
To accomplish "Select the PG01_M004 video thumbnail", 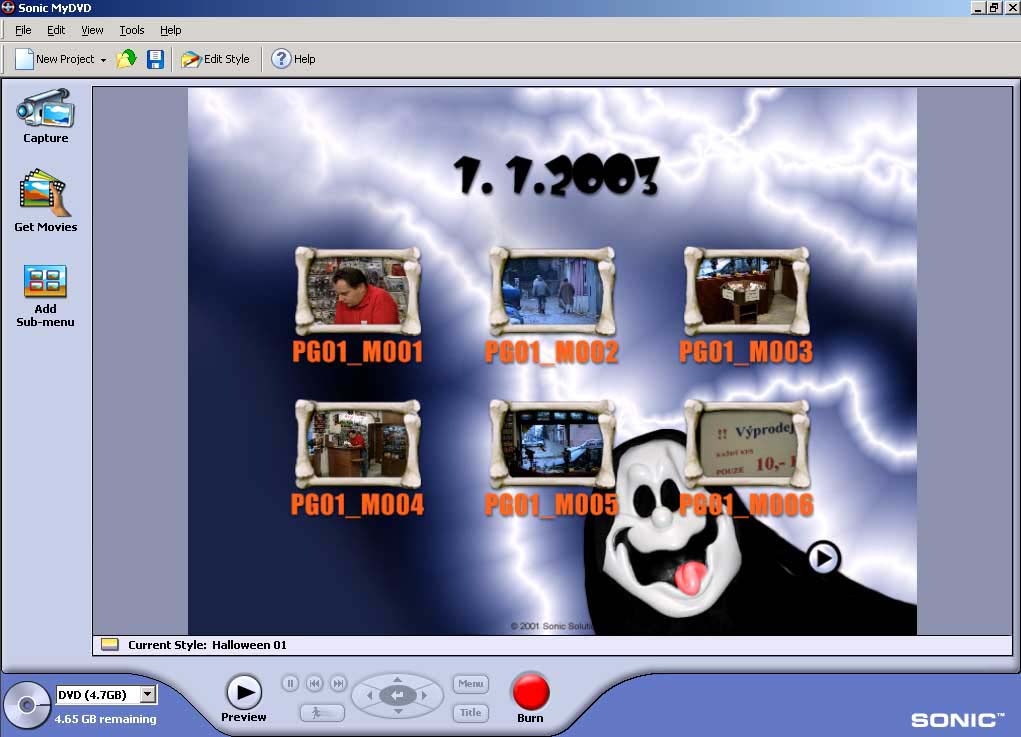I will point(357,443).
